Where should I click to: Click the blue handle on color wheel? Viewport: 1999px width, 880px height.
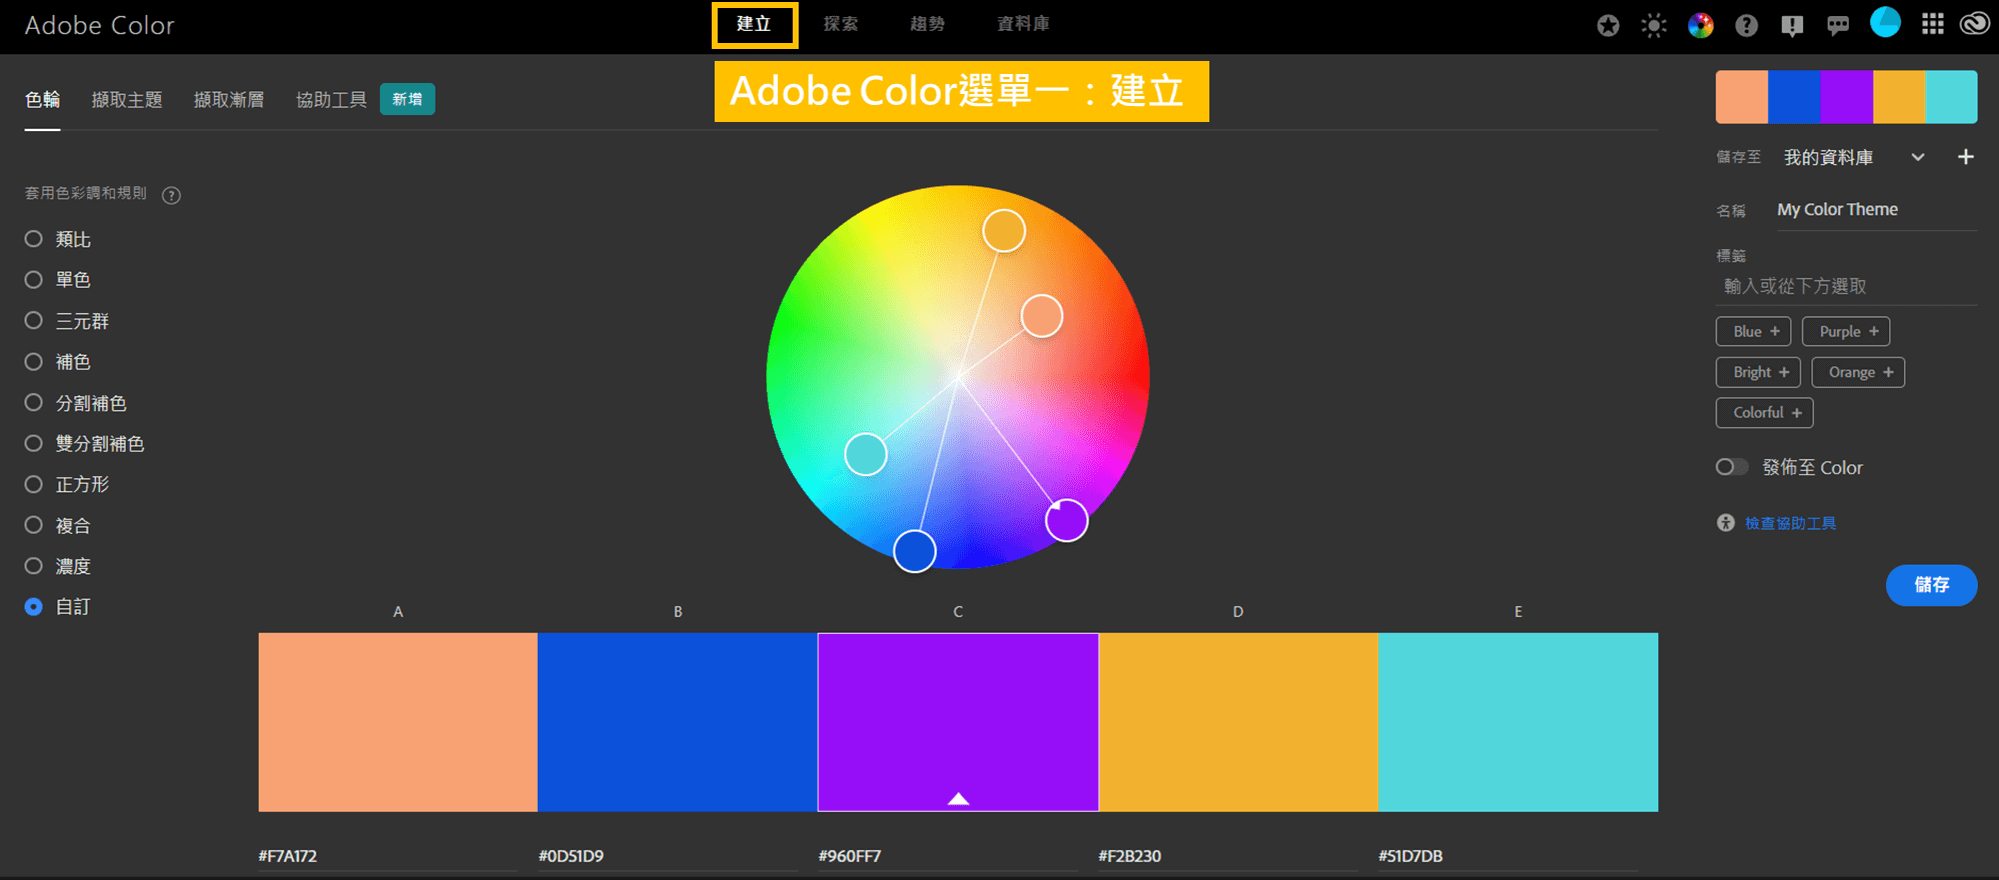coord(914,551)
